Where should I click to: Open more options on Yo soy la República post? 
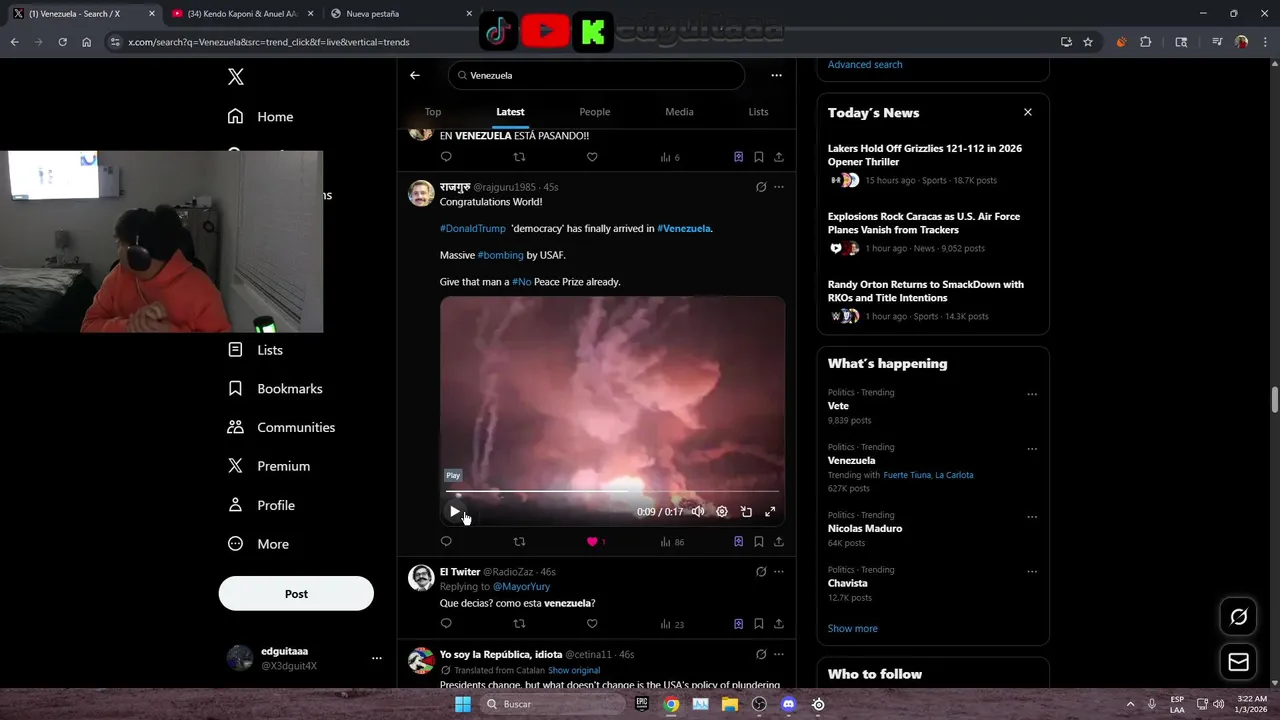779,654
